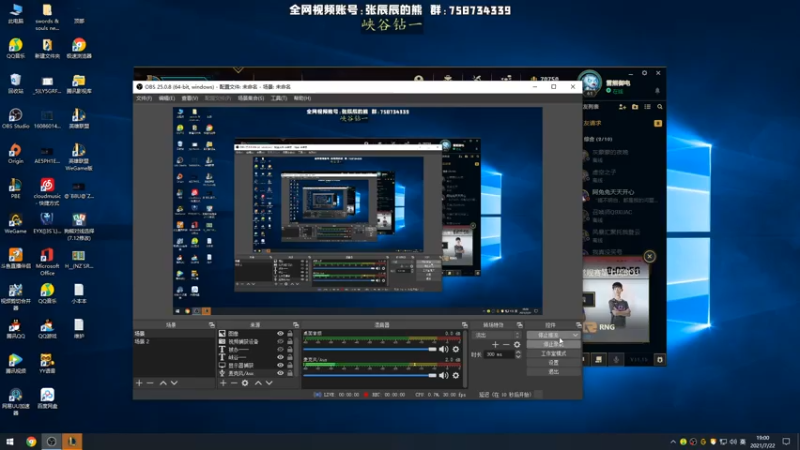Remove the selected source with the minus icon
800x450 pixels.
pos(234,383)
